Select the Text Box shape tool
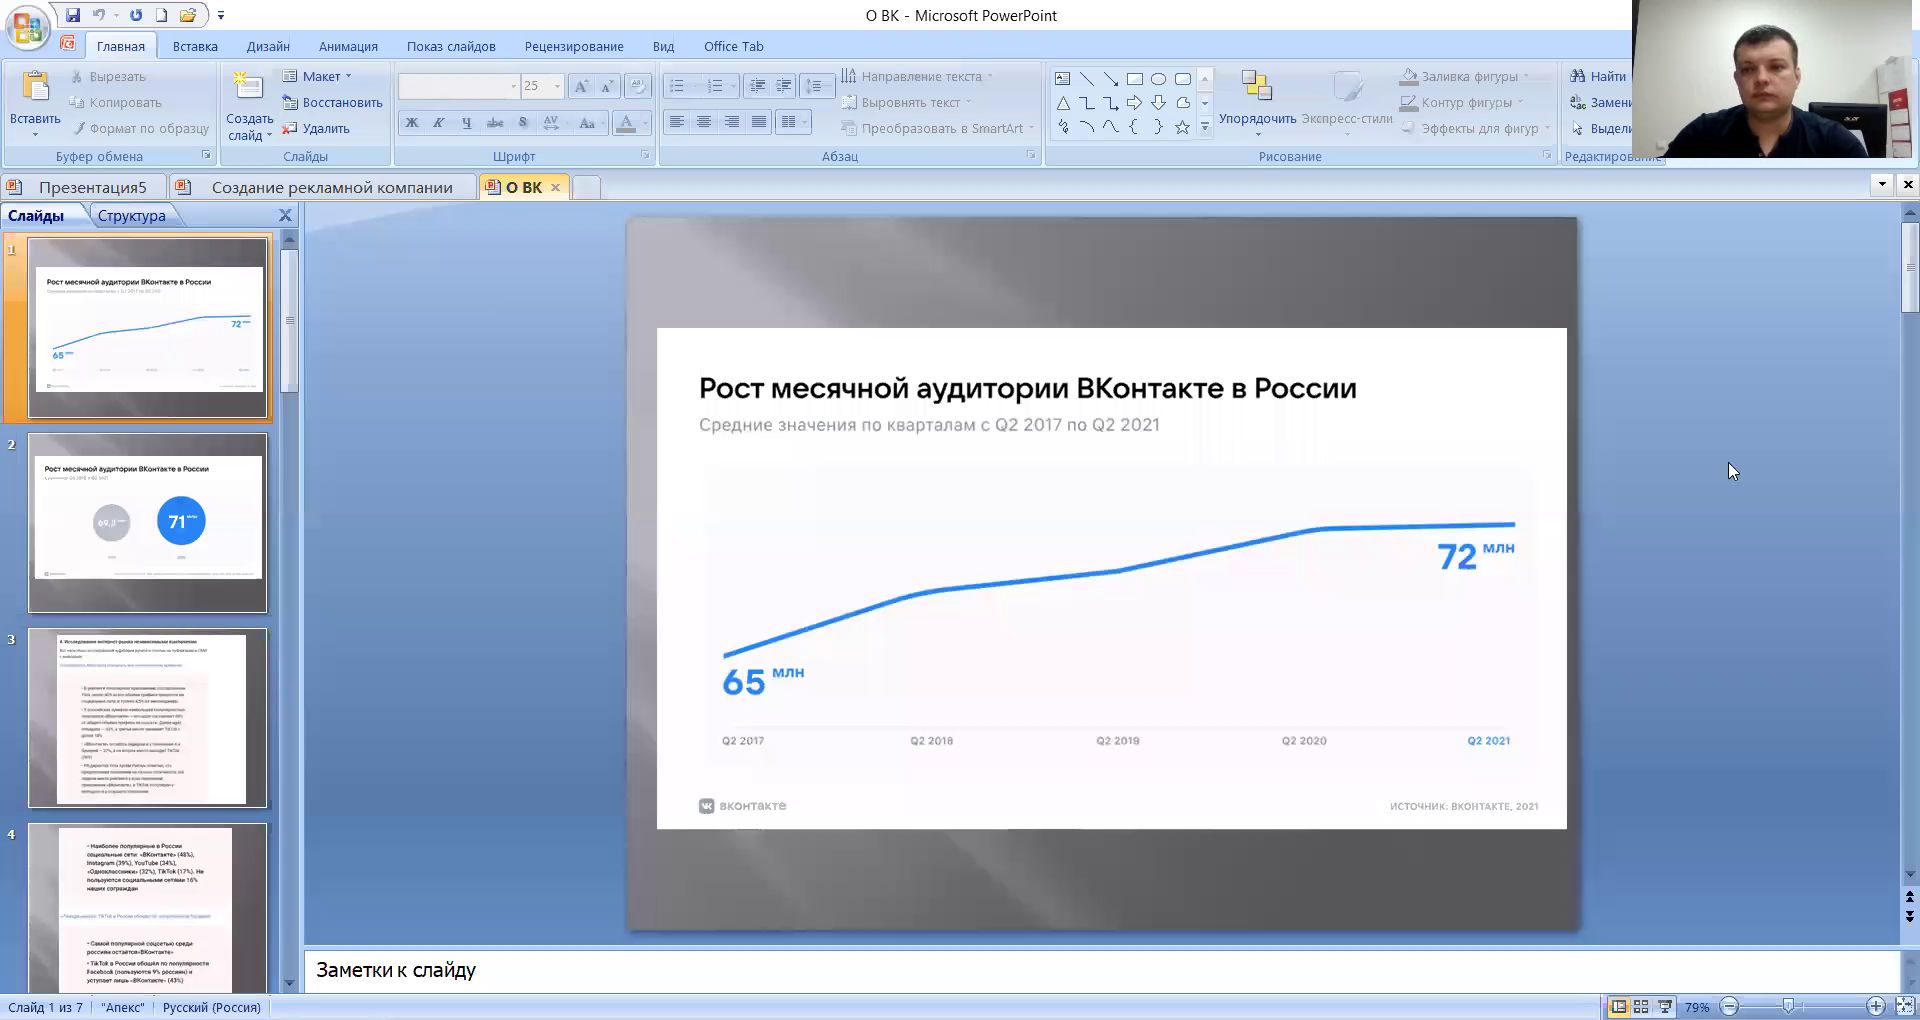Screen dimensions: 1920x1020 [1062, 79]
